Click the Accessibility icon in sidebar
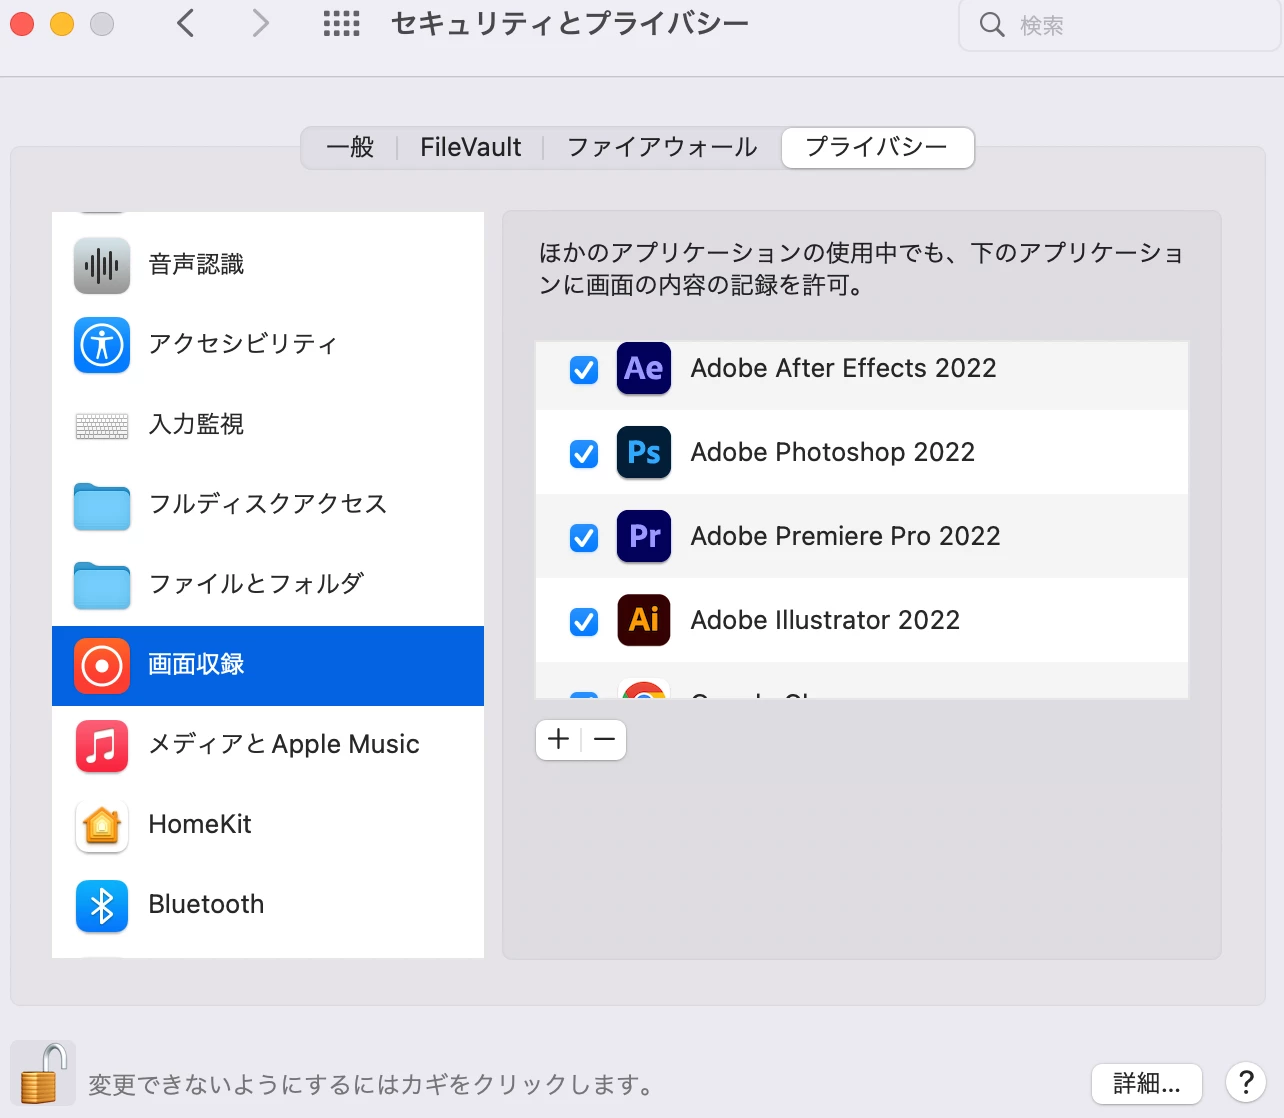 click(x=102, y=345)
